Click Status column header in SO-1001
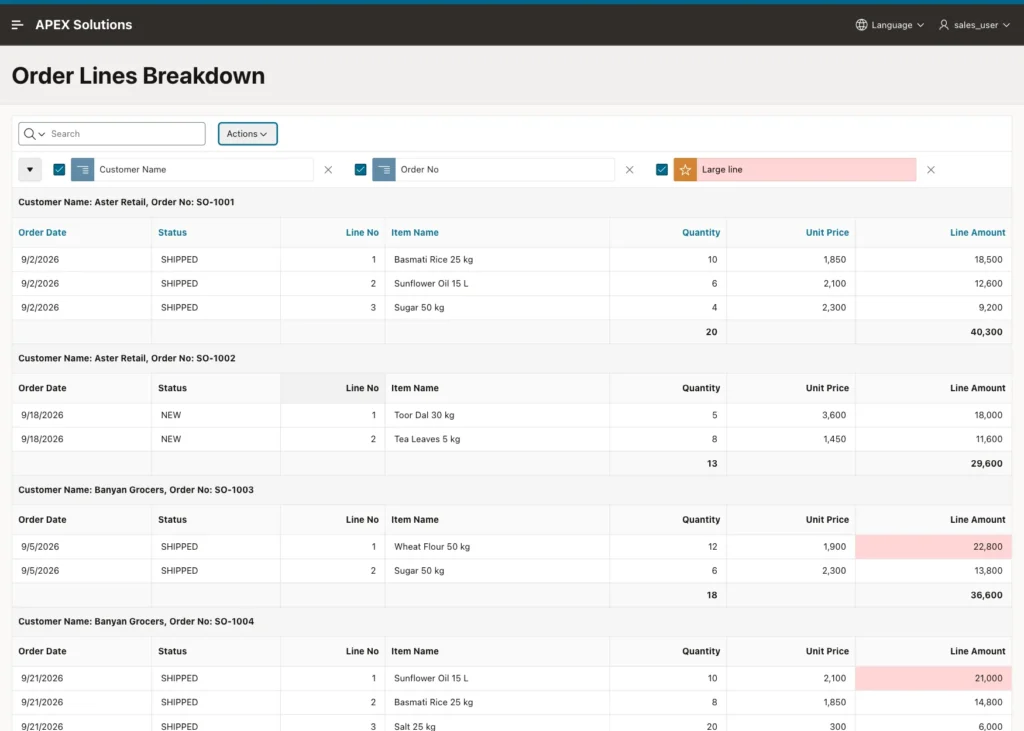Screen dimensions: 1024x731 point(172,233)
